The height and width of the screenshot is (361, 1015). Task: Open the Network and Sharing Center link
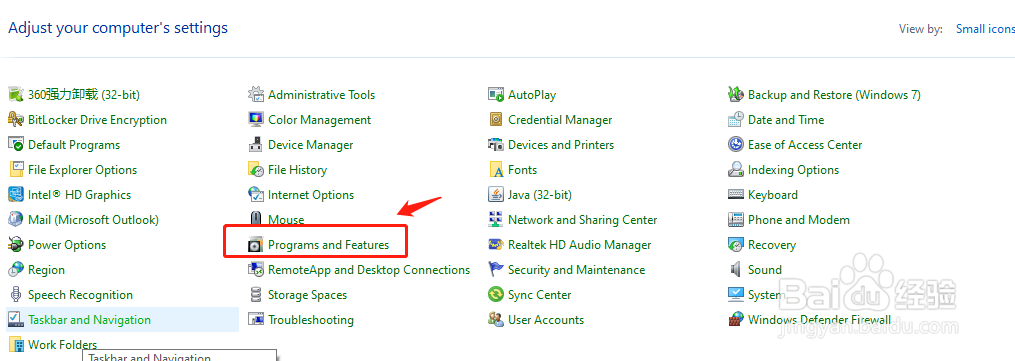coord(583,220)
